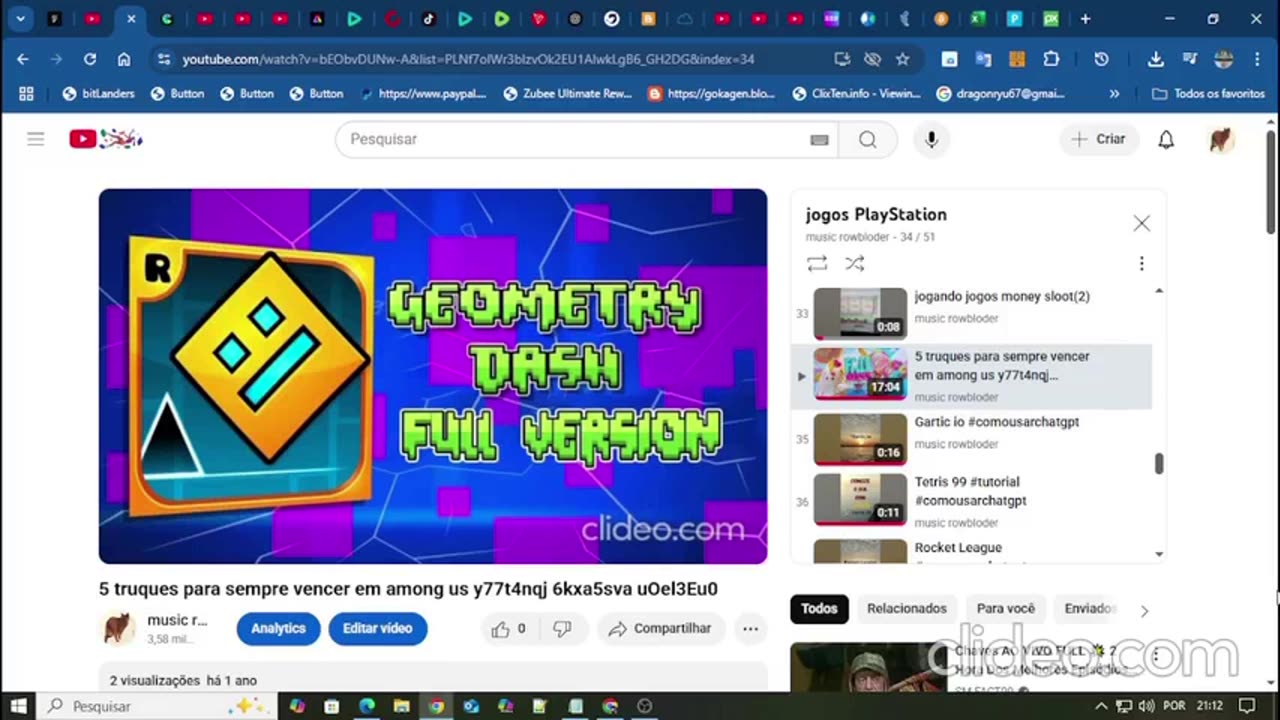Image resolution: width=1280 pixels, height=720 pixels.
Task: Reload the page
Action: point(90,59)
